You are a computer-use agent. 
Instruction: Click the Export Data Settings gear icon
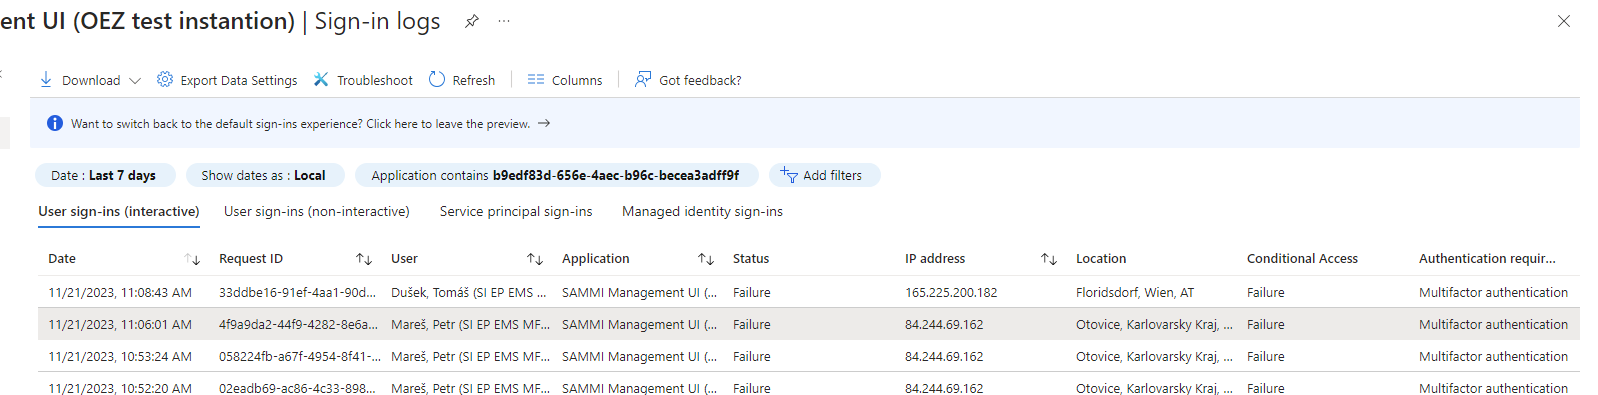[165, 80]
